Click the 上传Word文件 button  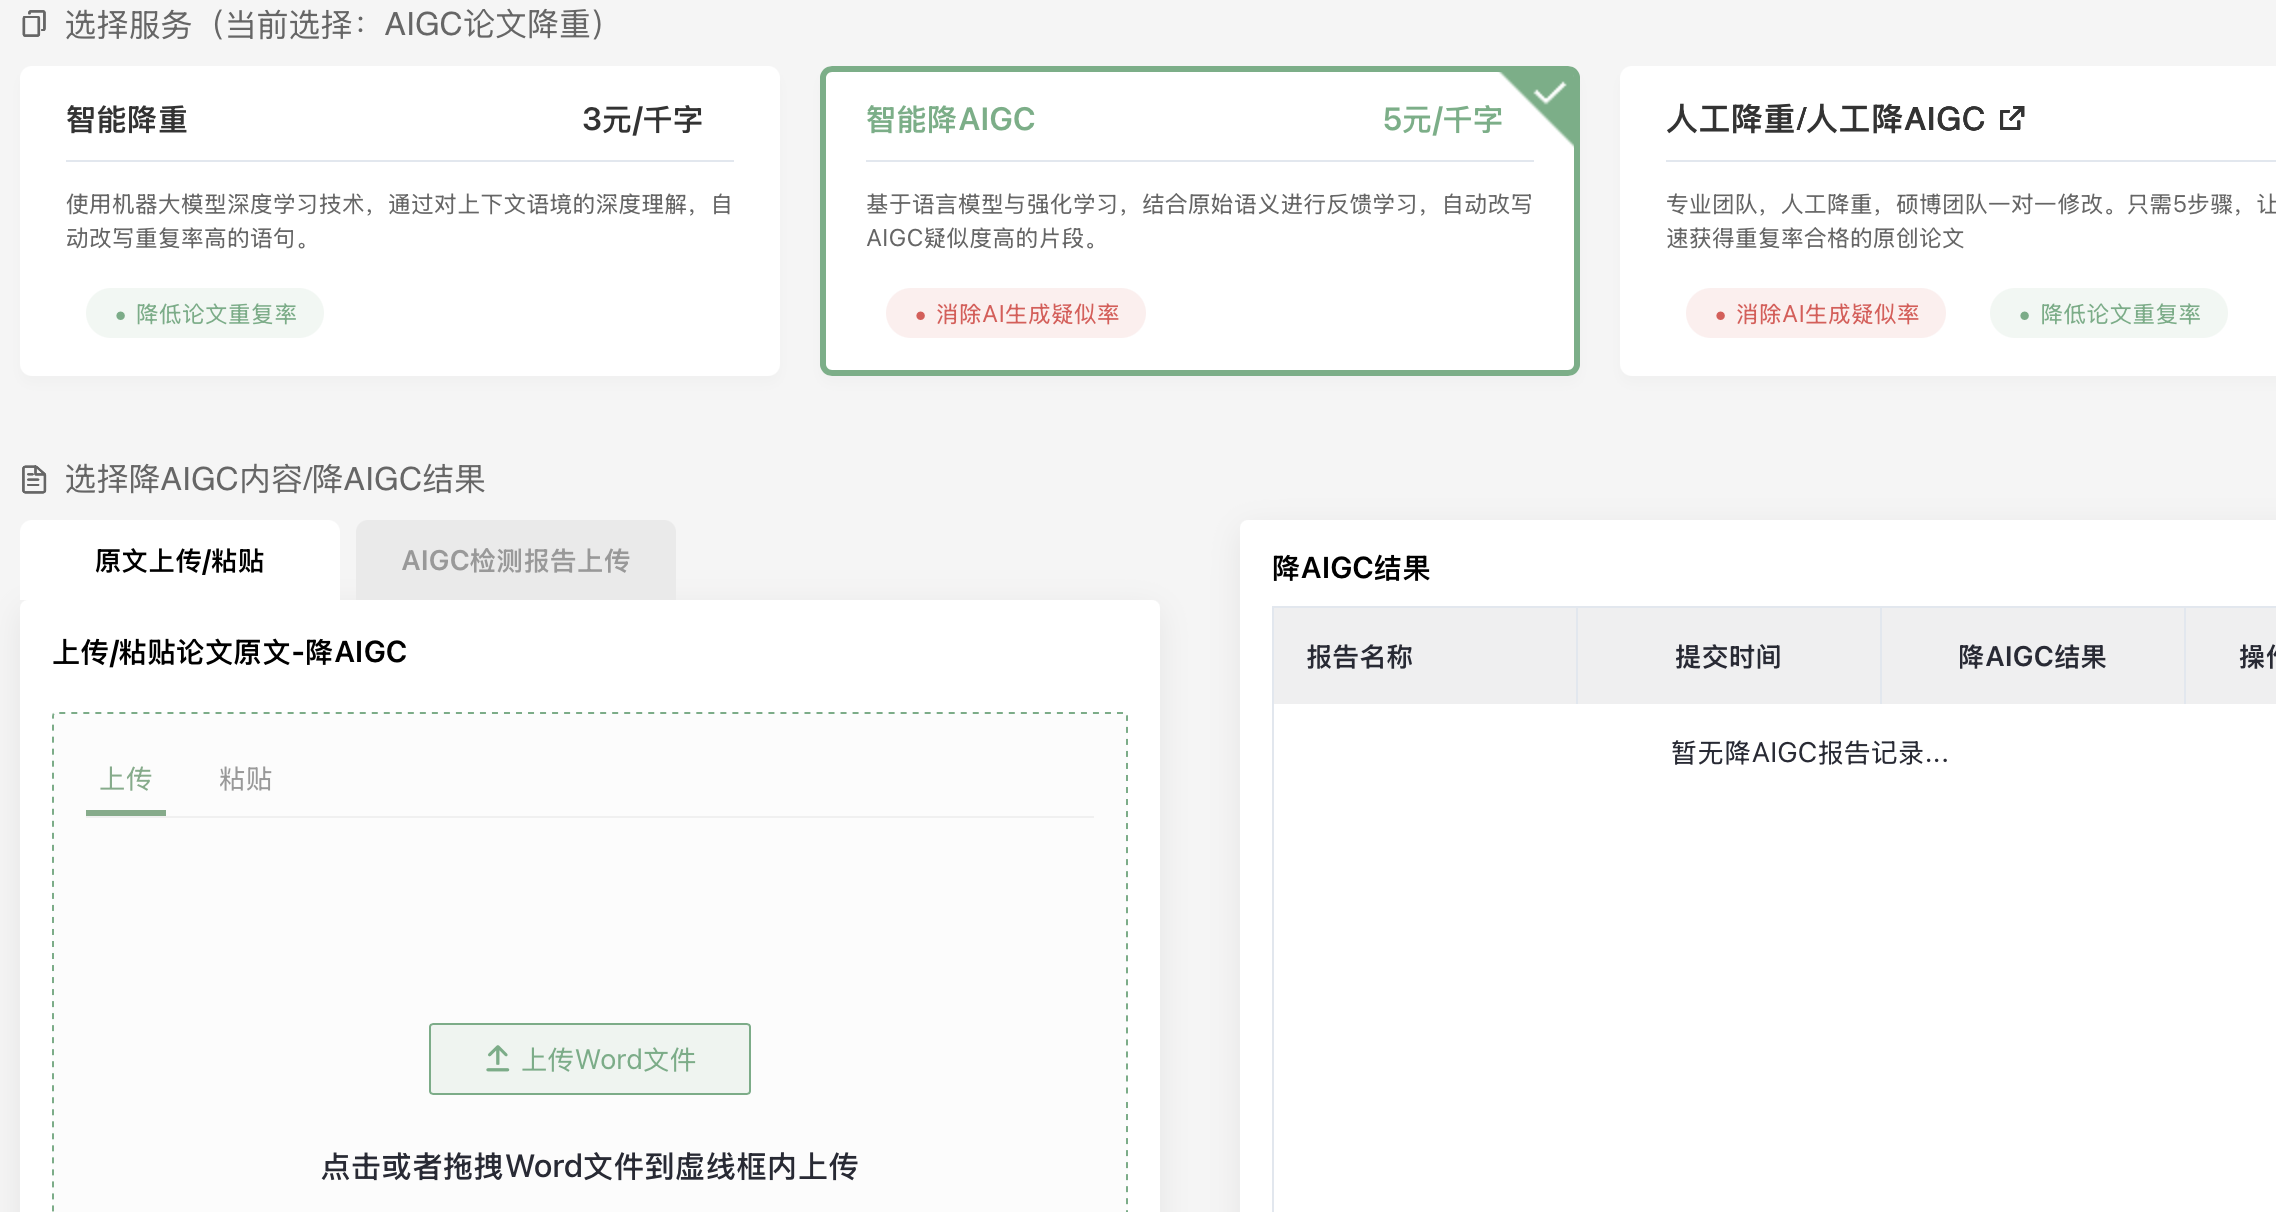tap(590, 1059)
